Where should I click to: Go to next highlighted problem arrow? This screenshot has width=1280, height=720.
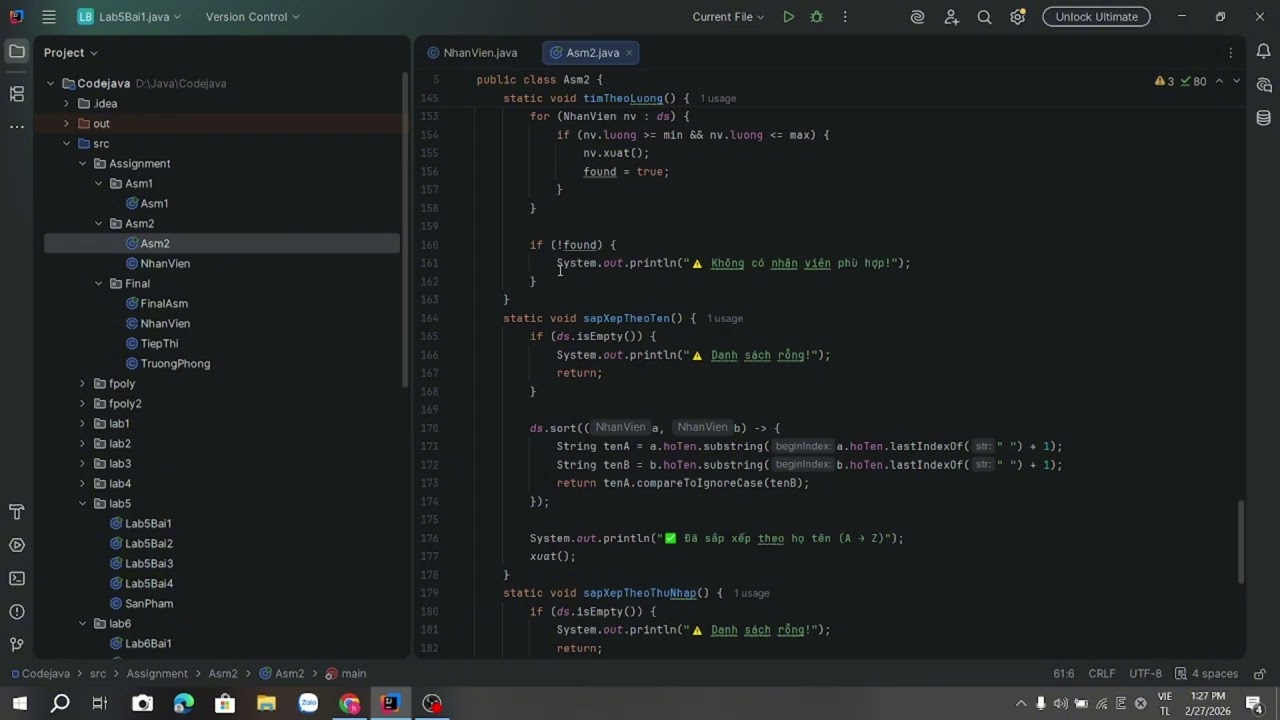[x=1237, y=81]
